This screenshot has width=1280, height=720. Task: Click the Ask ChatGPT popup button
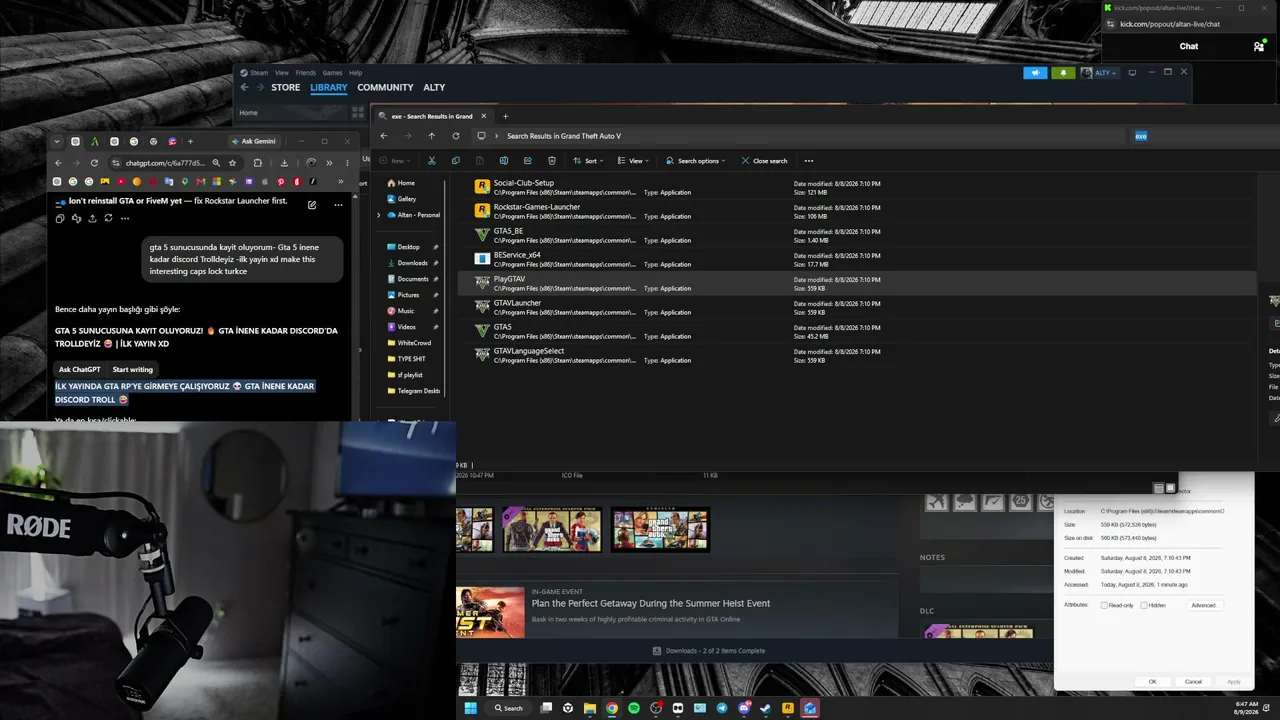(80, 370)
